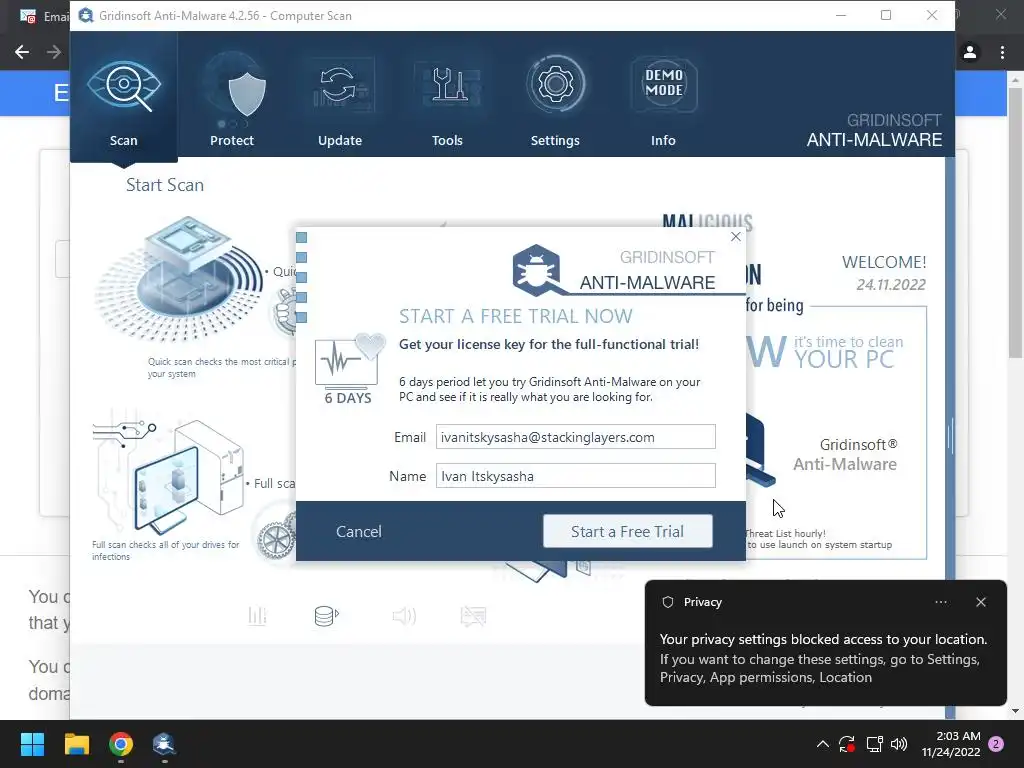Viewport: 1024px width, 768px height.
Task: Open the Settings tab
Action: (555, 98)
